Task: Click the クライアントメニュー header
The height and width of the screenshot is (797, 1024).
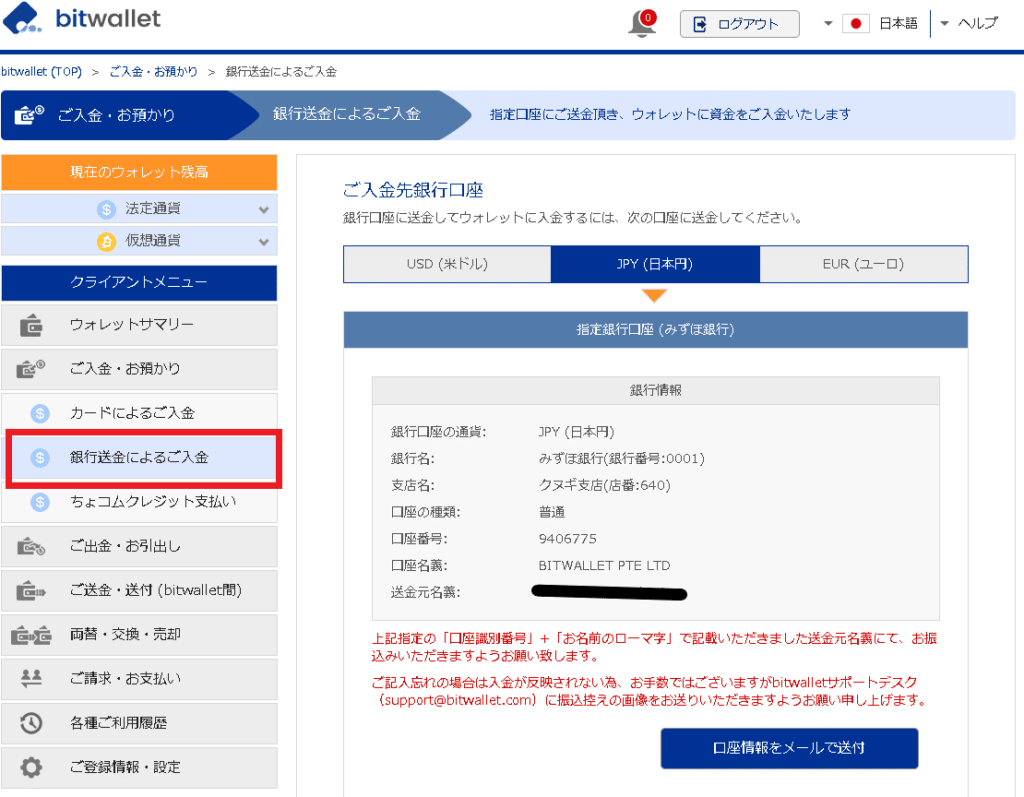Action: [x=139, y=283]
